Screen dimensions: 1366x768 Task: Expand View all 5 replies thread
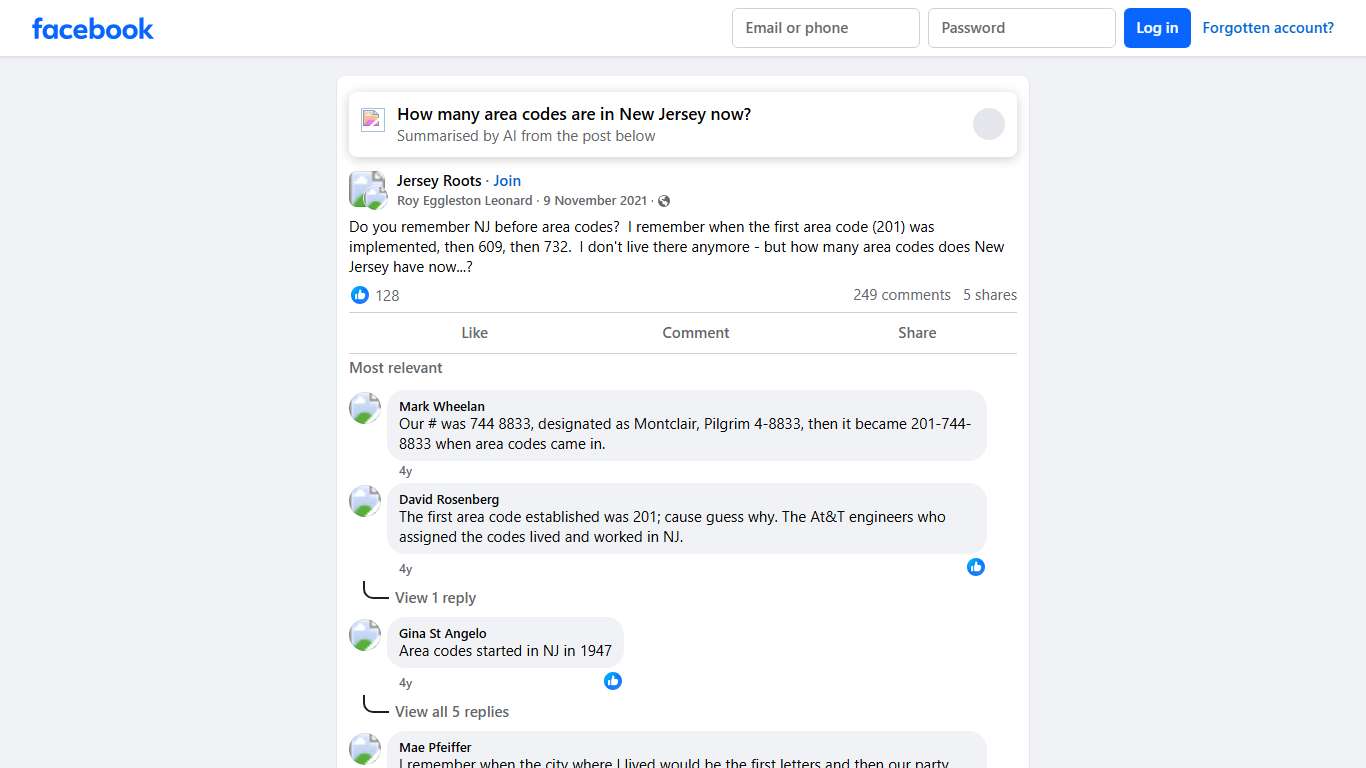coord(452,712)
